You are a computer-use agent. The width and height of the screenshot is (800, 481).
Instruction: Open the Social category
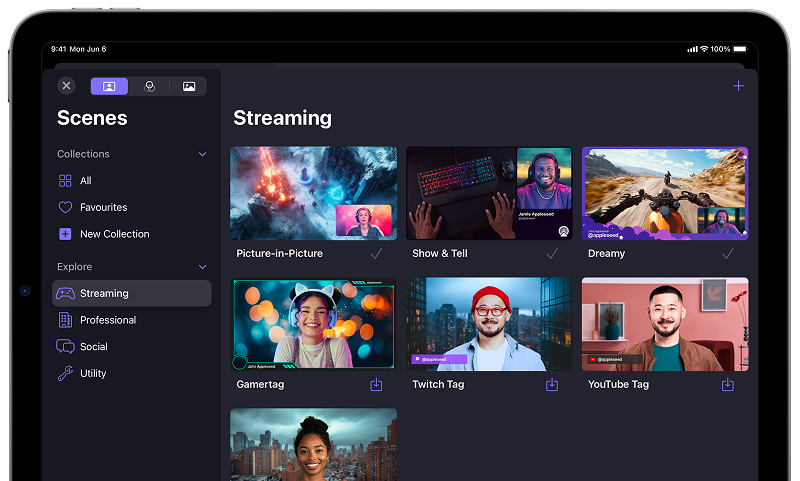coord(93,347)
